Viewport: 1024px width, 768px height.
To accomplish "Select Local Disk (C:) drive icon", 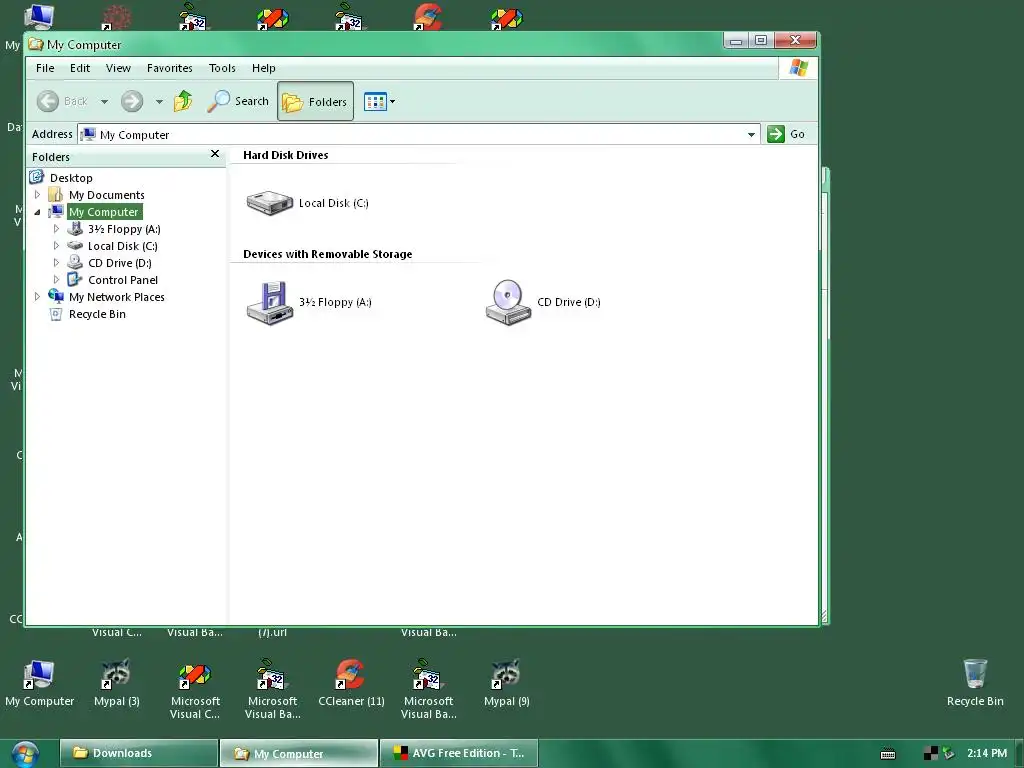I will (x=269, y=202).
